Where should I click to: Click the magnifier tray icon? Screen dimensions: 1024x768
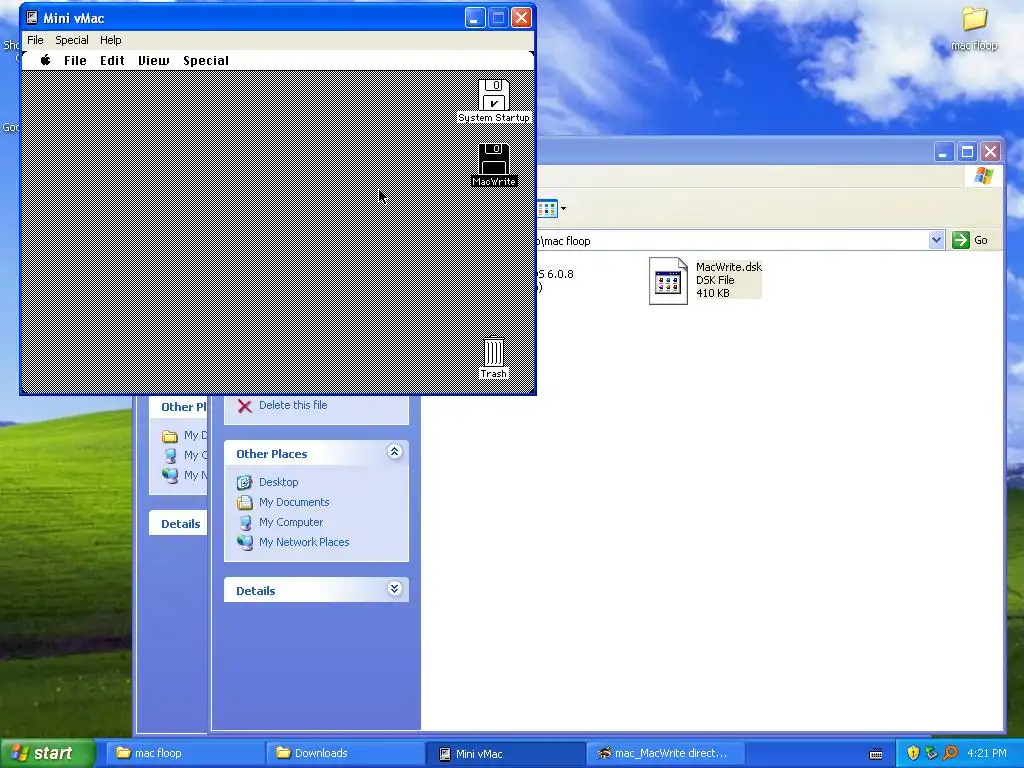(x=950, y=753)
